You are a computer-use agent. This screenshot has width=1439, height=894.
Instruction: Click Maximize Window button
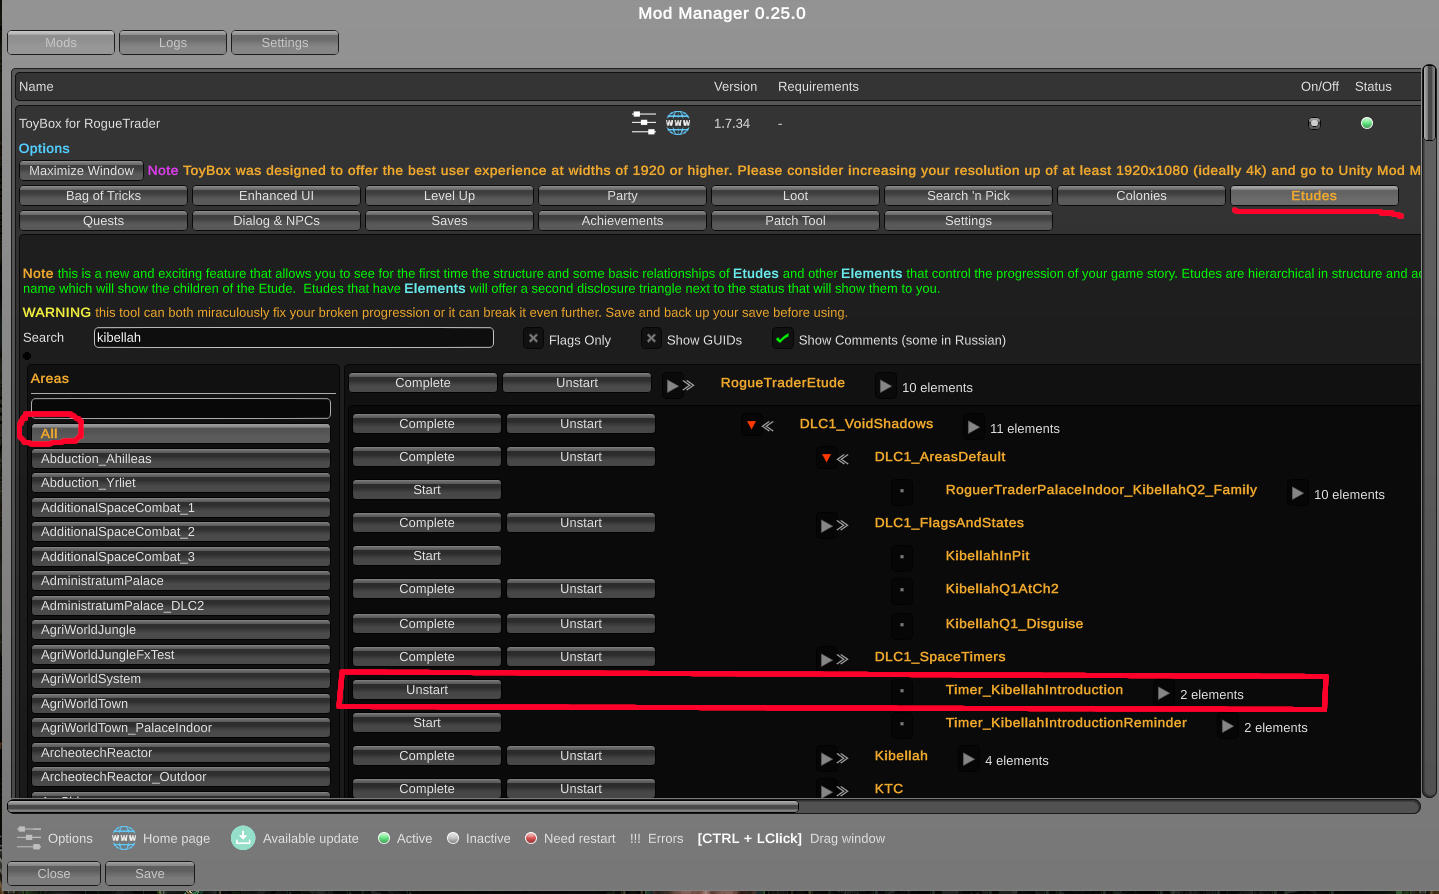81,171
